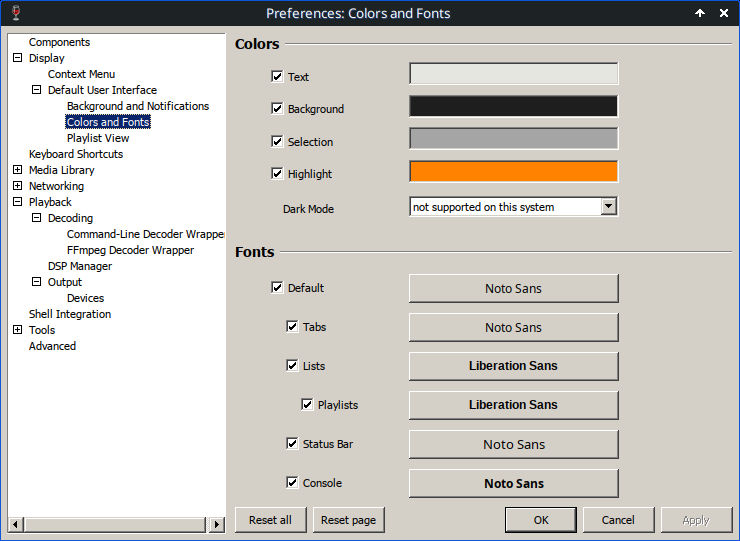Image resolution: width=740 pixels, height=541 pixels.
Task: Choose the Playlists font Liberation Sans button
Action: 513,405
